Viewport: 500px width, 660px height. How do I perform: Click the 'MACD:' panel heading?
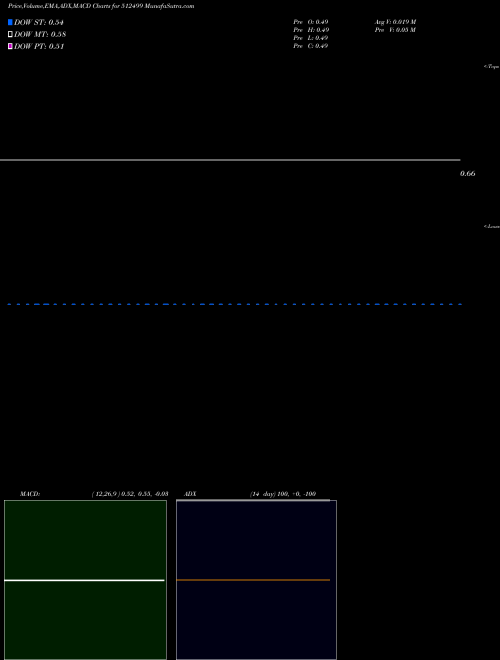[x=30, y=494]
